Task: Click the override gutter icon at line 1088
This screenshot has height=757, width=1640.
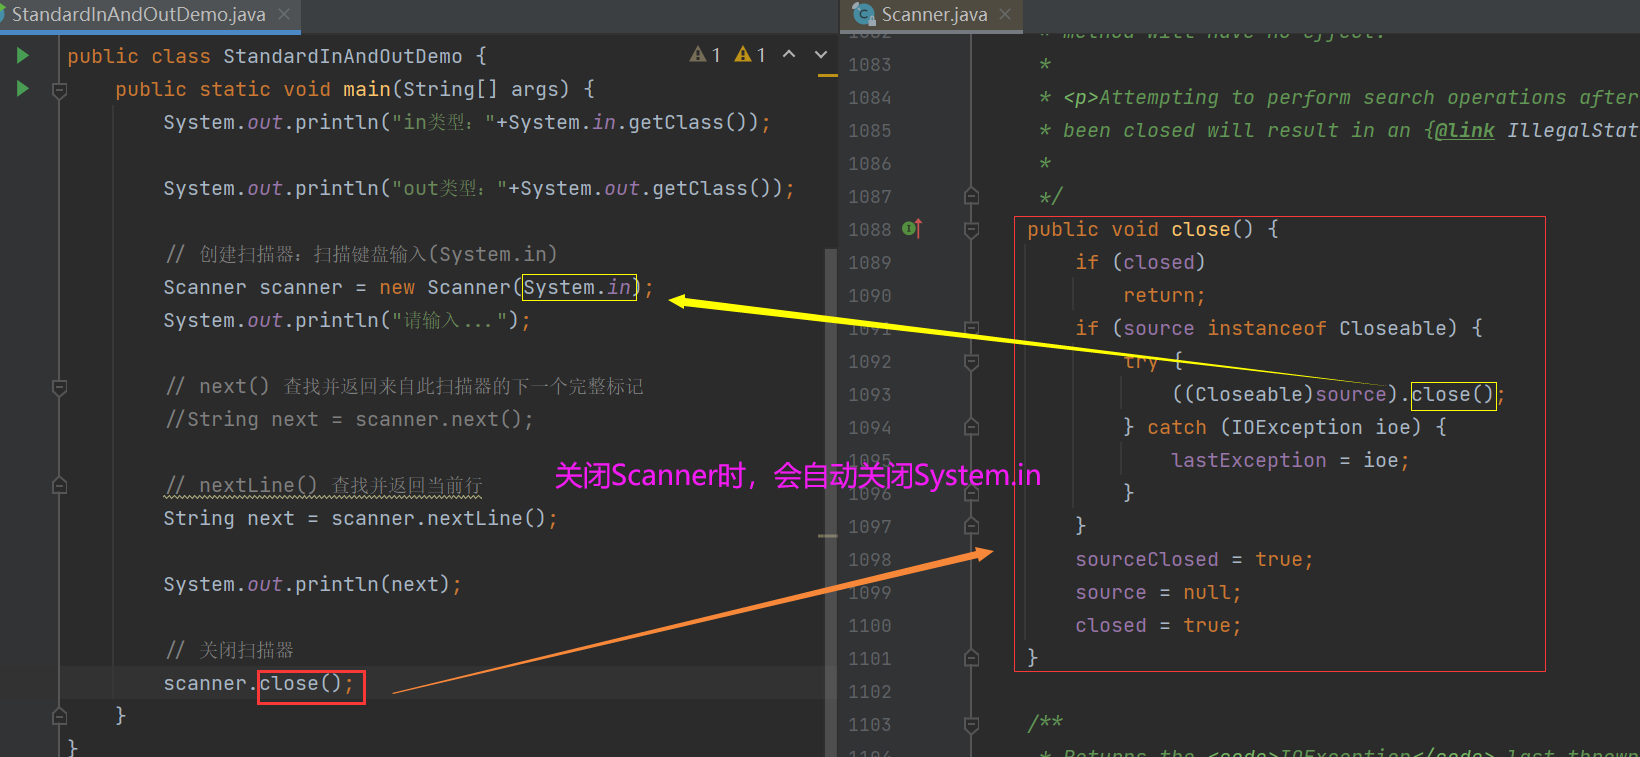Action: point(911,229)
